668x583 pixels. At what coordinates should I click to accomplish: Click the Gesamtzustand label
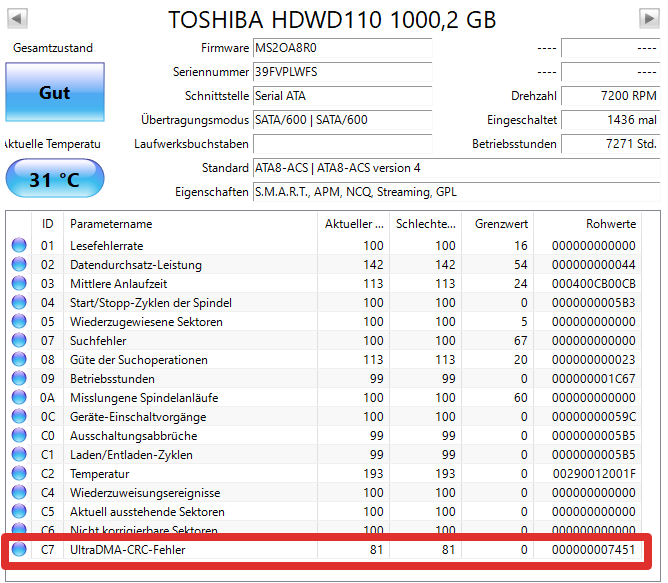(x=53, y=48)
